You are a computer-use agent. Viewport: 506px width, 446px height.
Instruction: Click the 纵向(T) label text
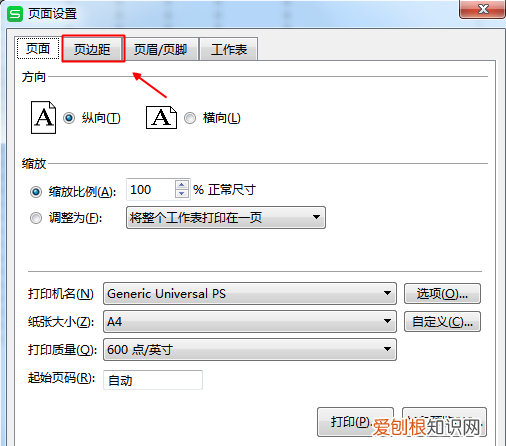click(x=101, y=118)
